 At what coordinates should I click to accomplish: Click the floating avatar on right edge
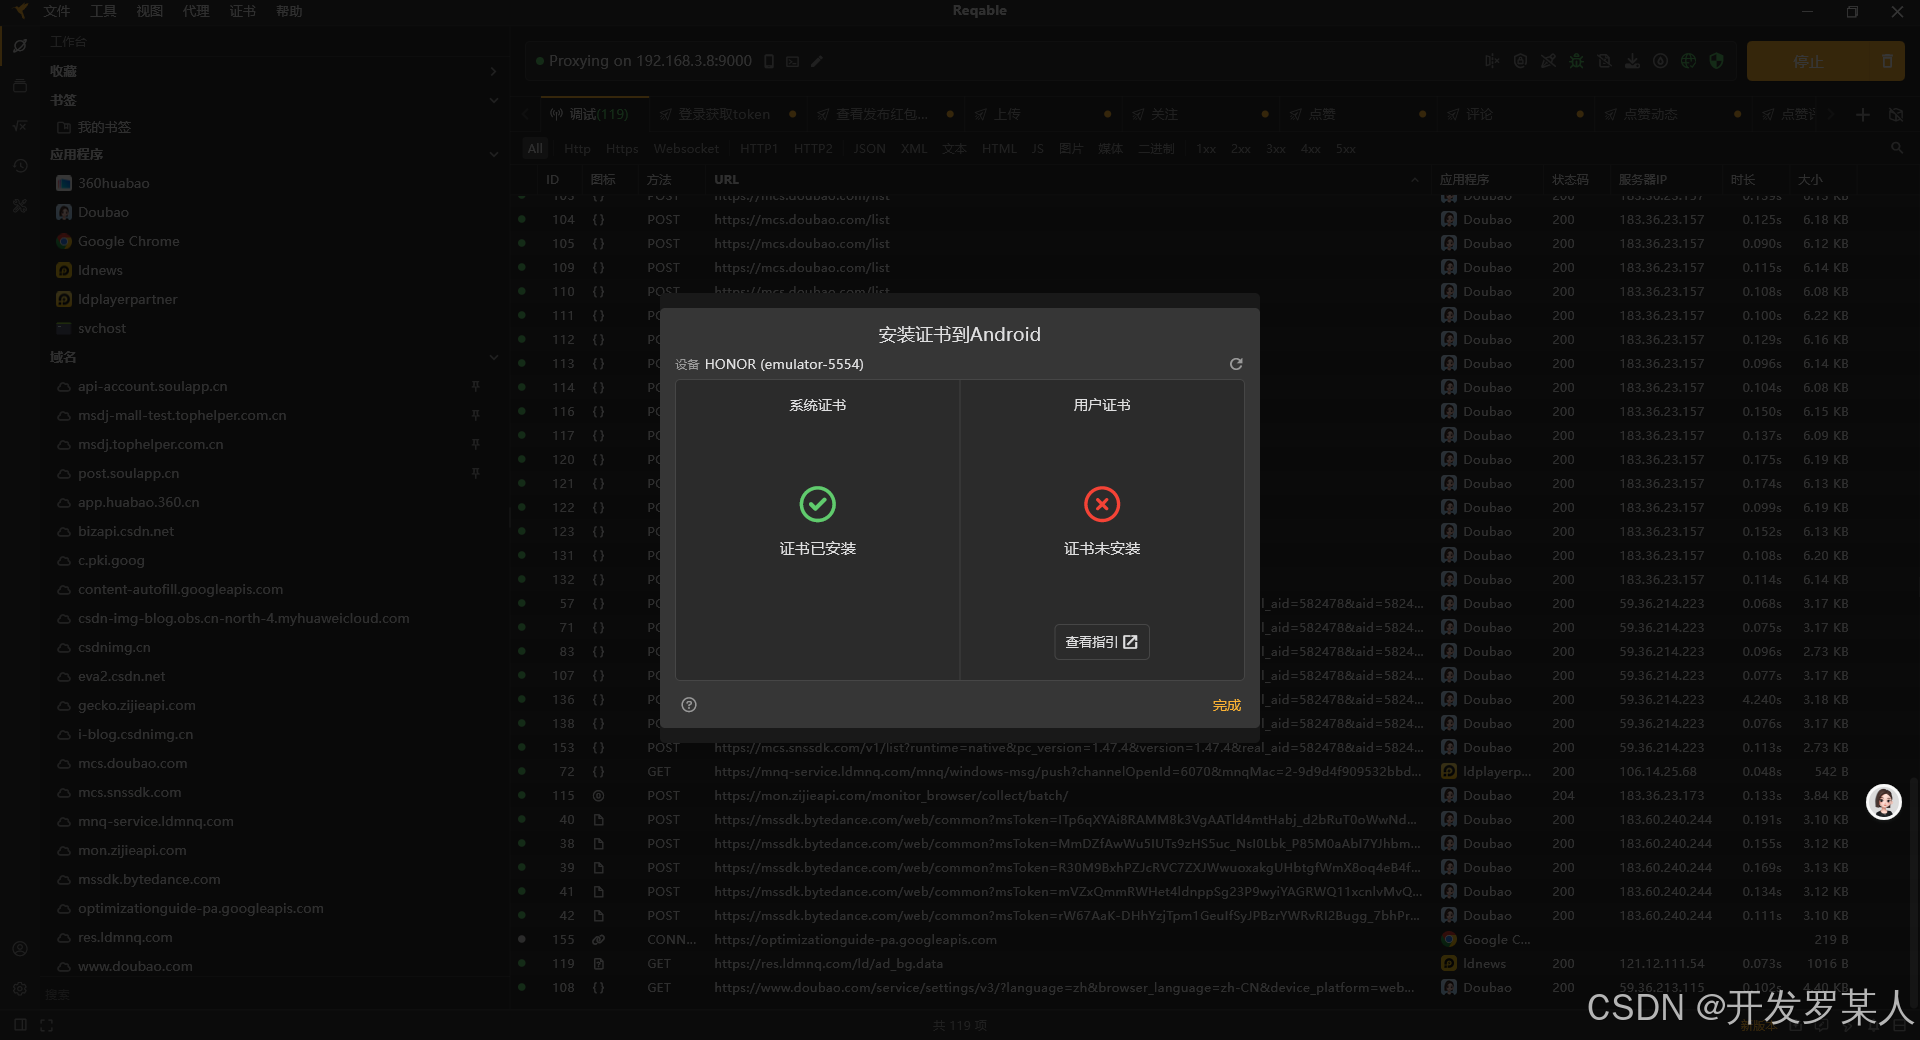(1884, 802)
